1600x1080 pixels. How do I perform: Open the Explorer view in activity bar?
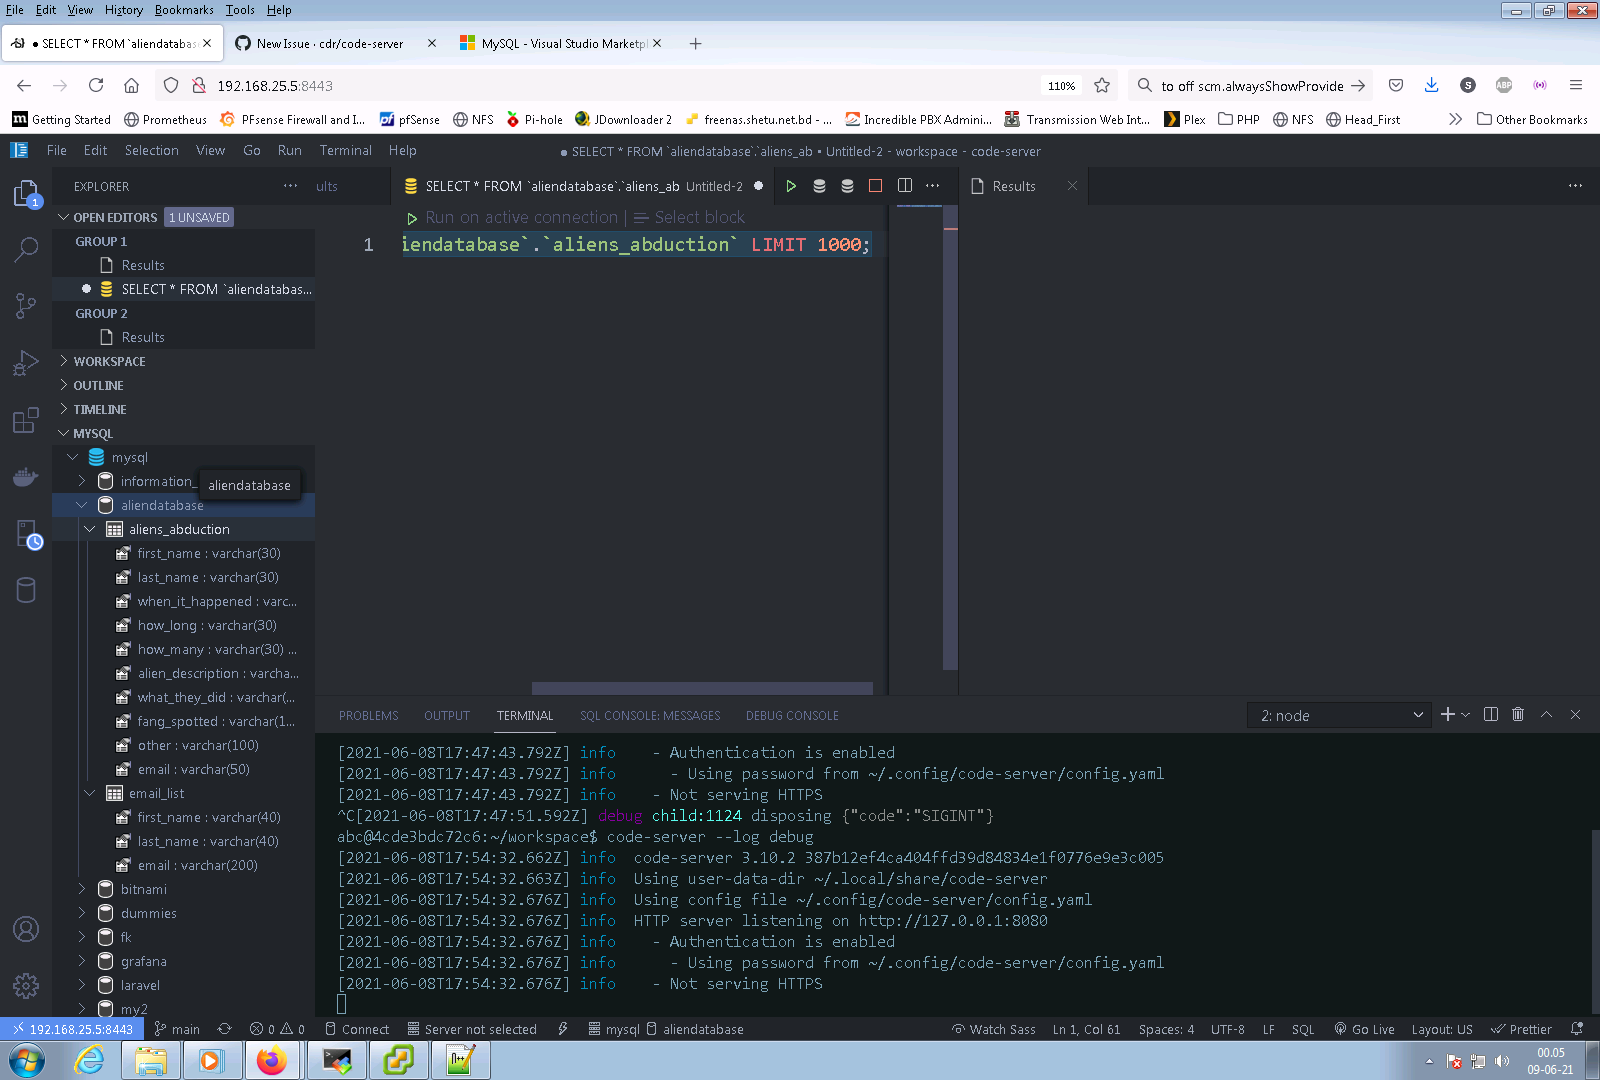click(x=26, y=193)
